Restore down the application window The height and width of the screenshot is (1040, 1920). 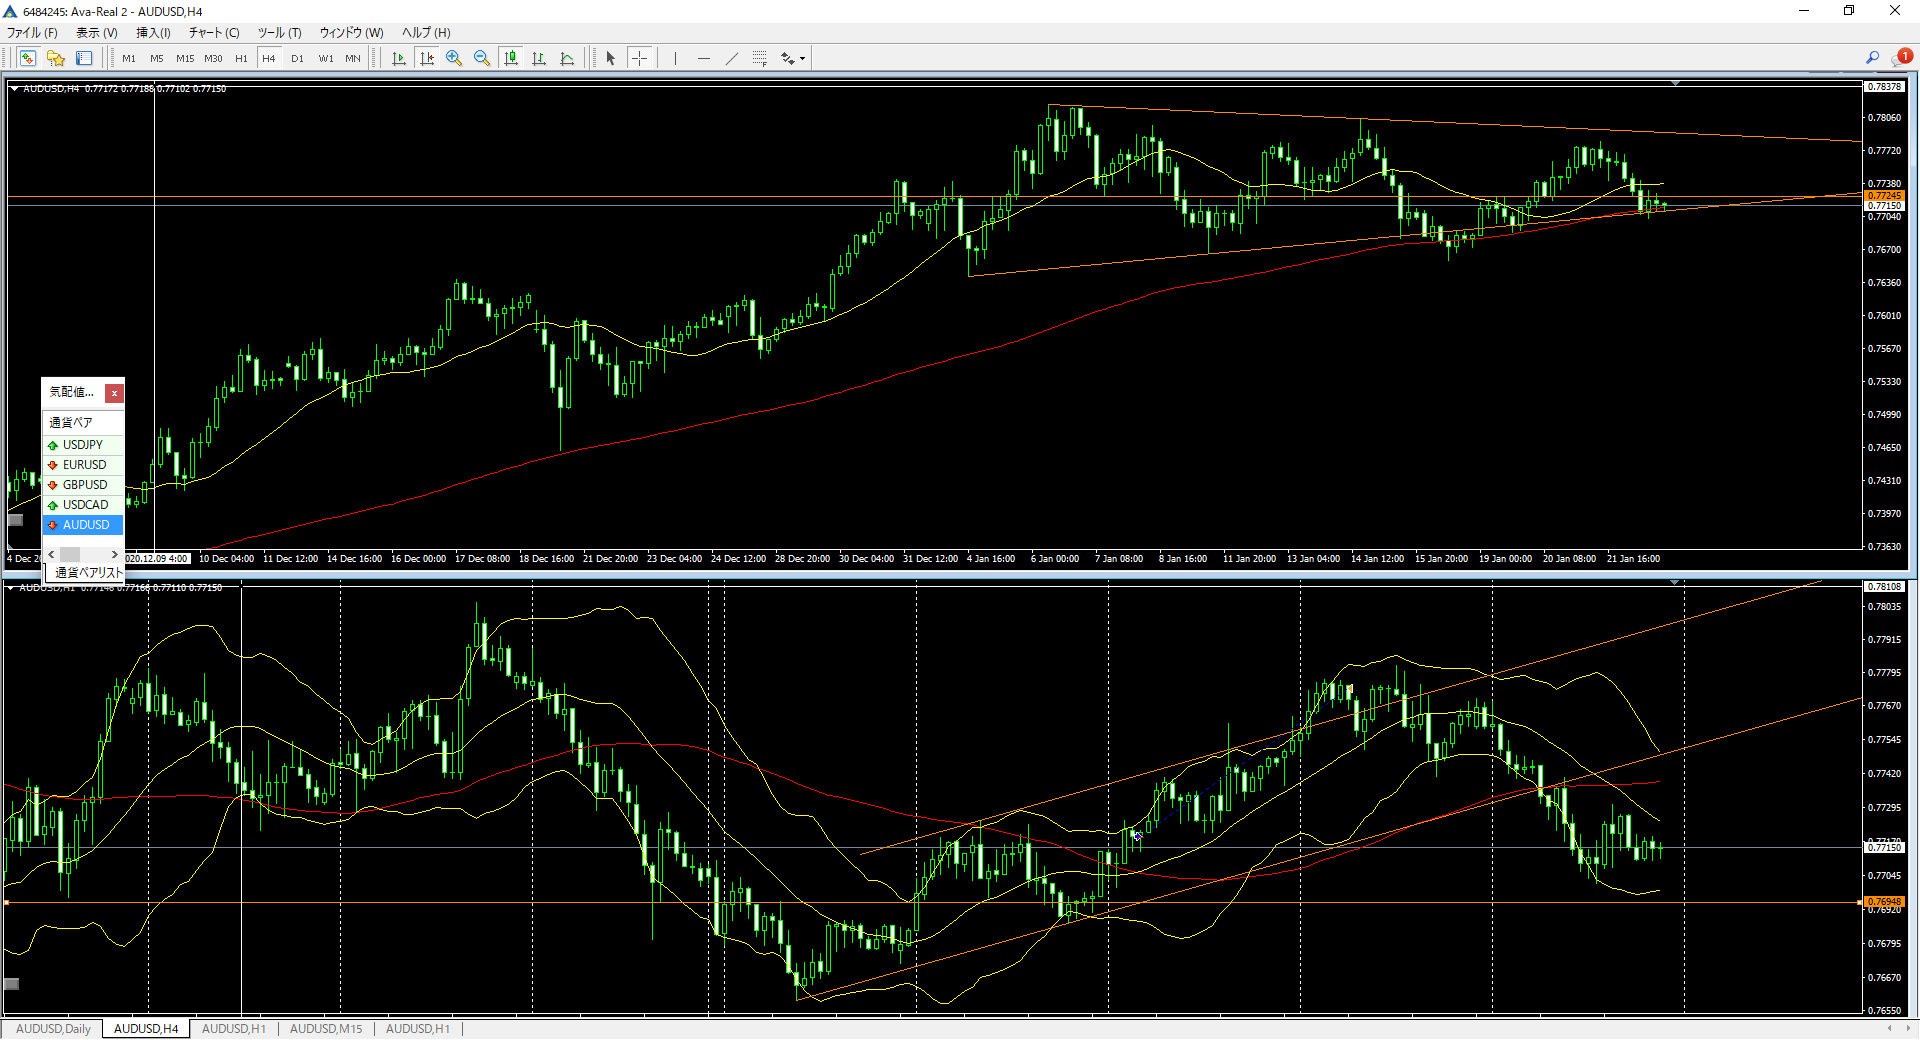tap(1849, 11)
